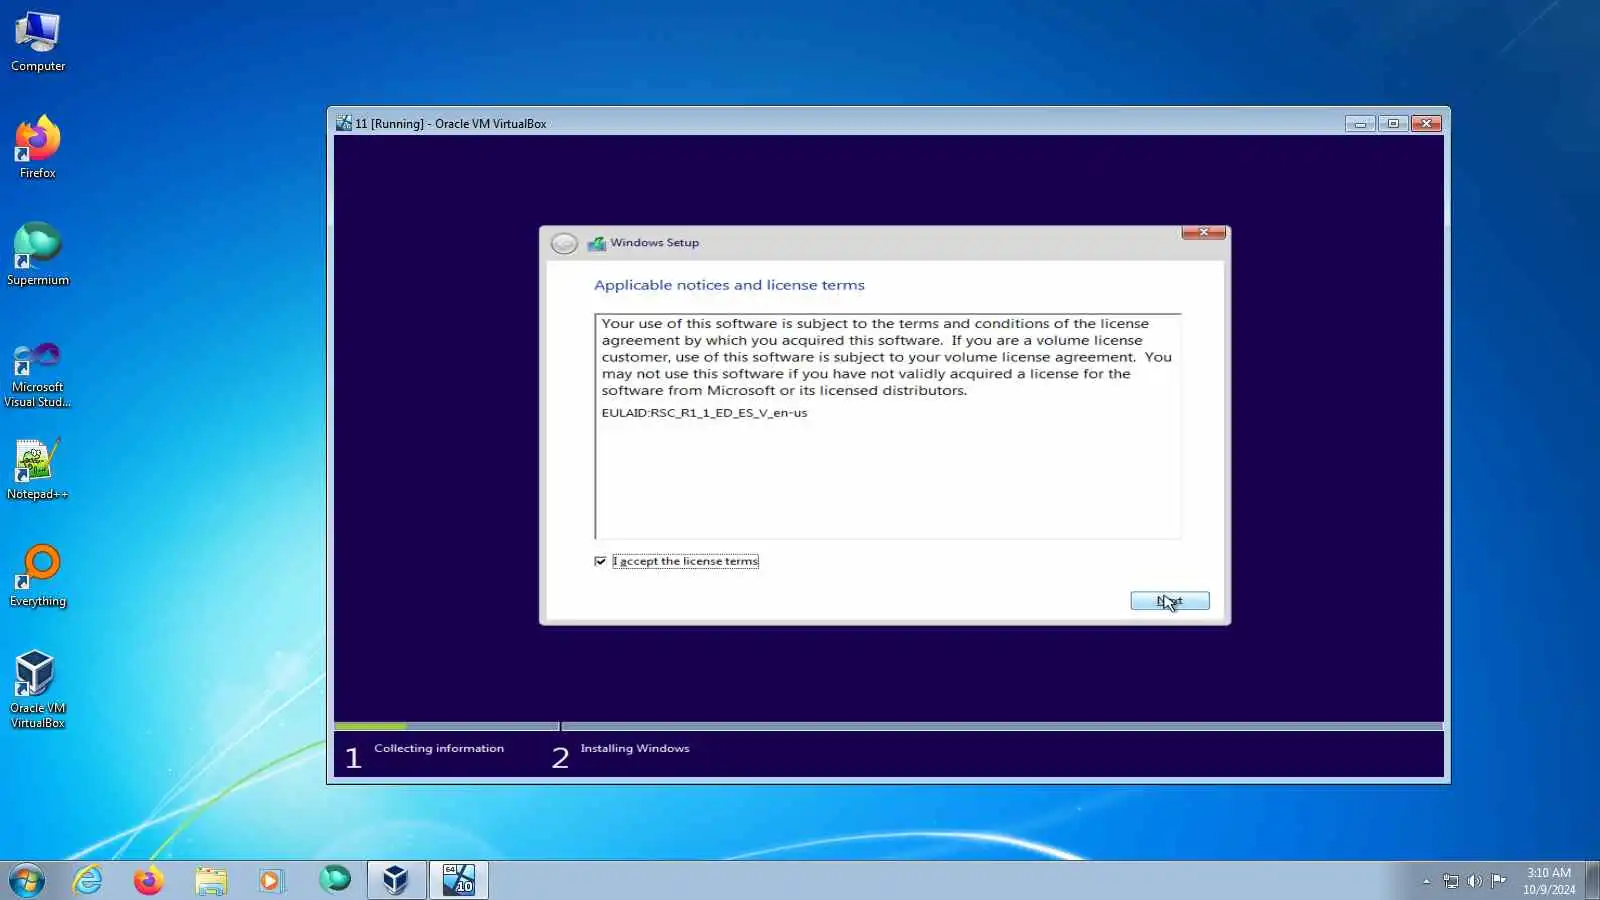Open Windows Explorer from the taskbar
The width and height of the screenshot is (1600, 900).
[x=211, y=880]
